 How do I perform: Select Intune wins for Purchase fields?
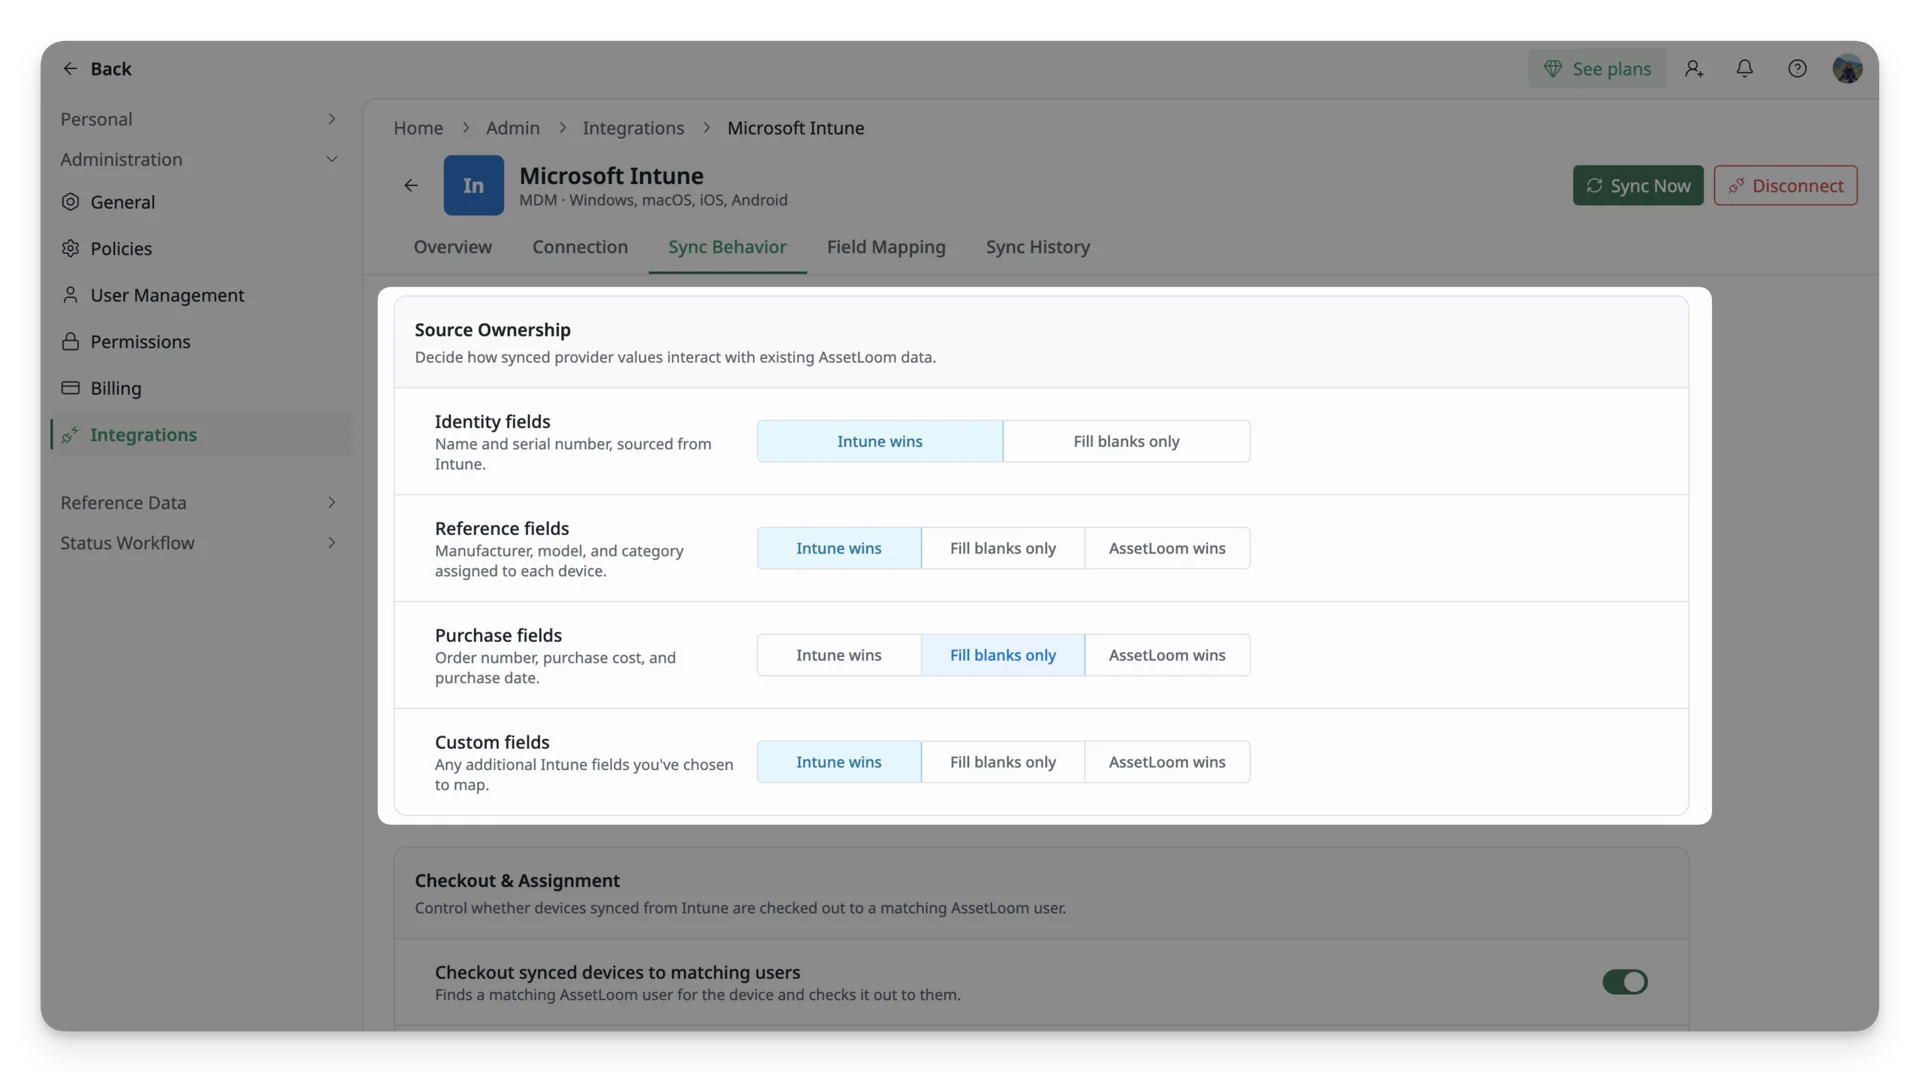tap(838, 656)
